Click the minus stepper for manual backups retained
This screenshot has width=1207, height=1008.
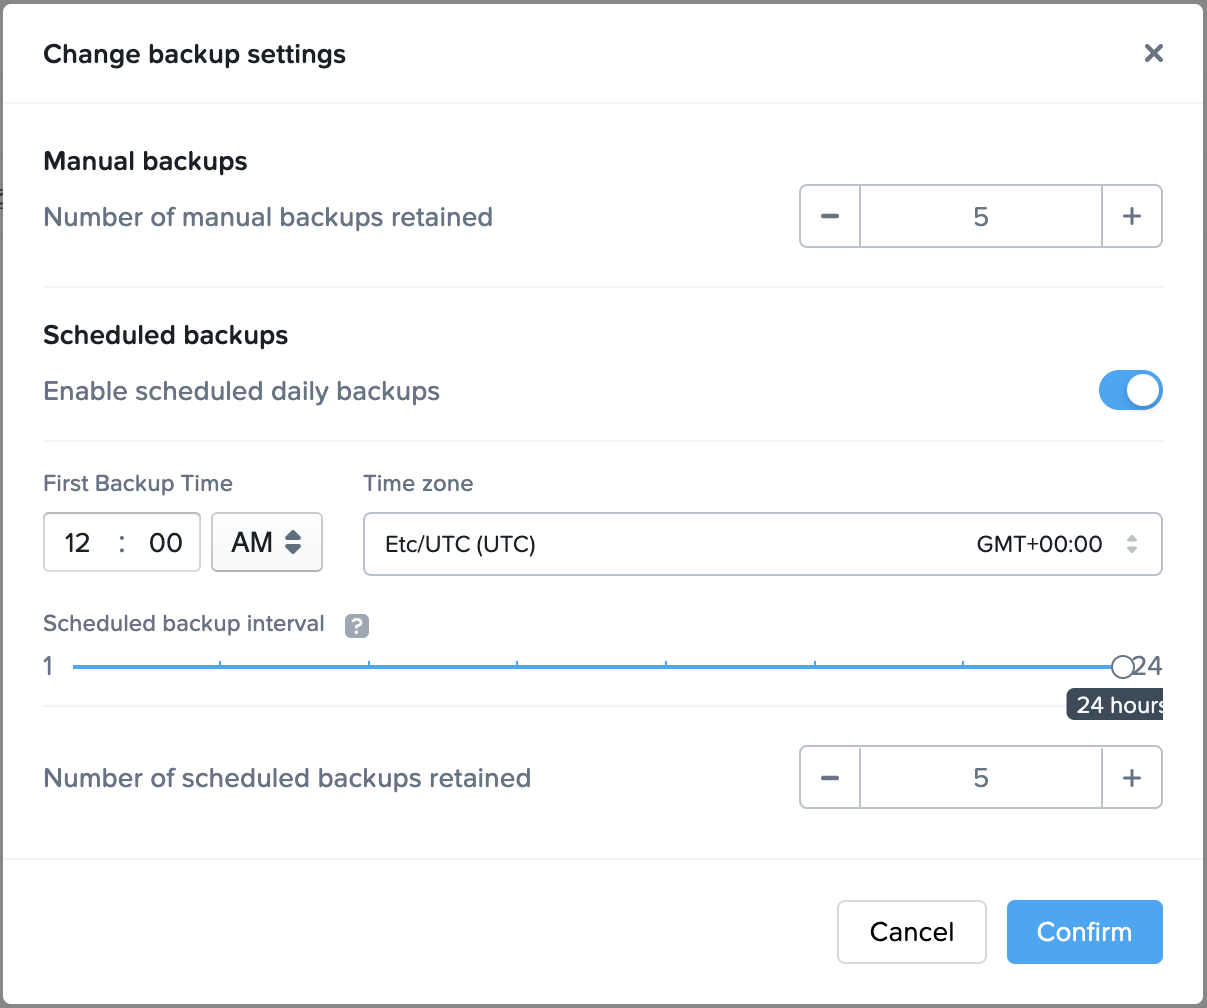pyautogui.click(x=830, y=216)
